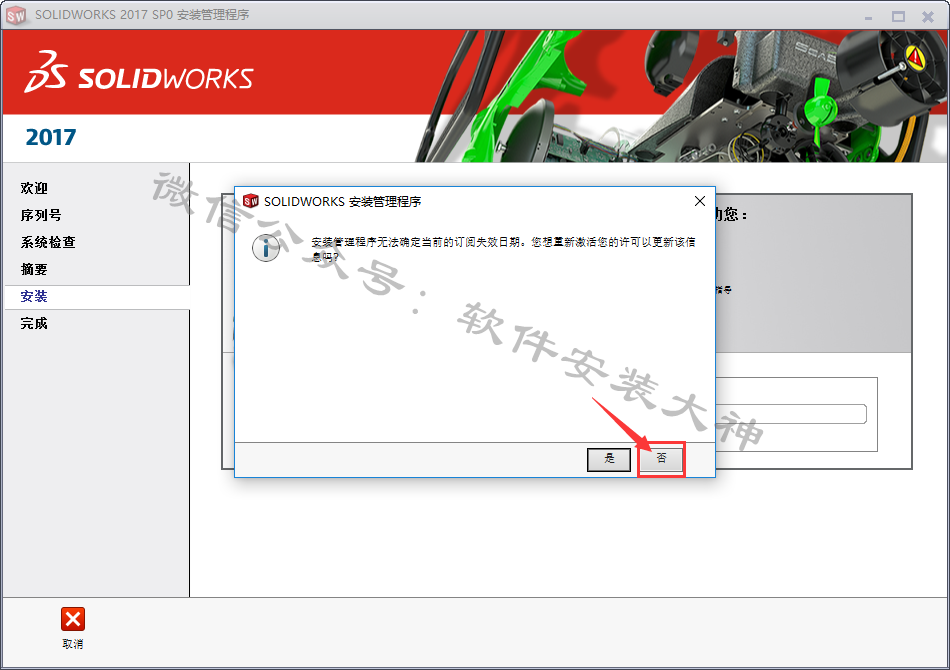Image resolution: width=950 pixels, height=670 pixels.
Task: Select the 摘要 step in sidebar
Action: [x=34, y=269]
